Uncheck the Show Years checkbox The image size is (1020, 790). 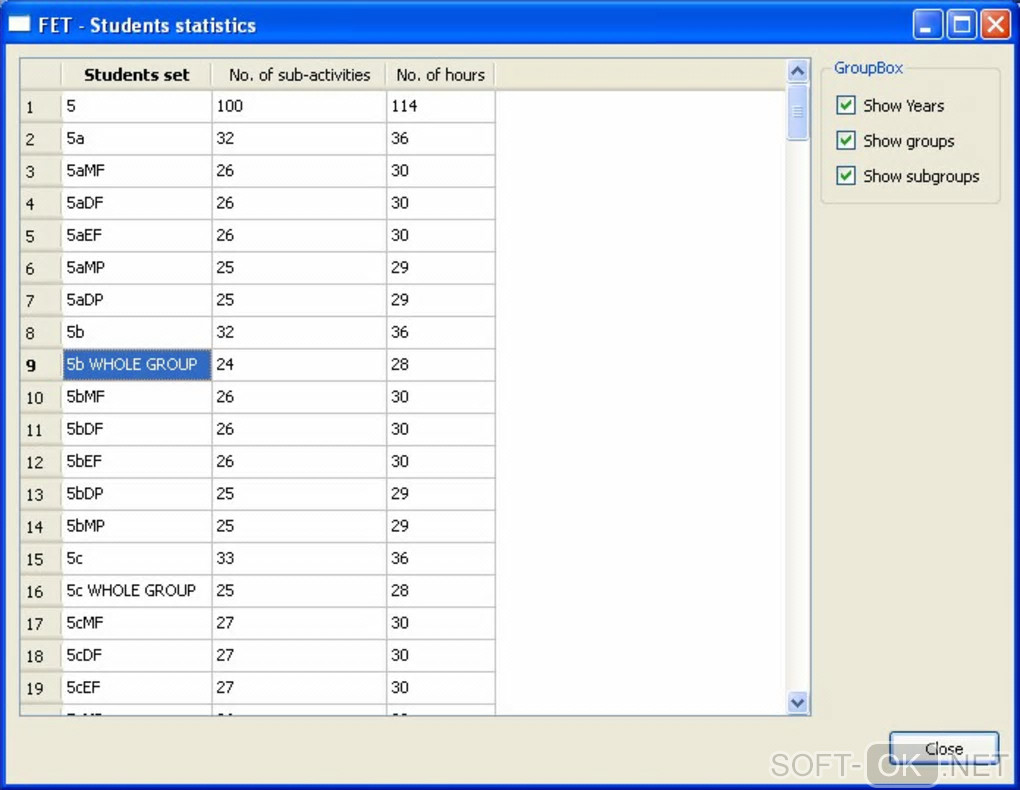(846, 105)
